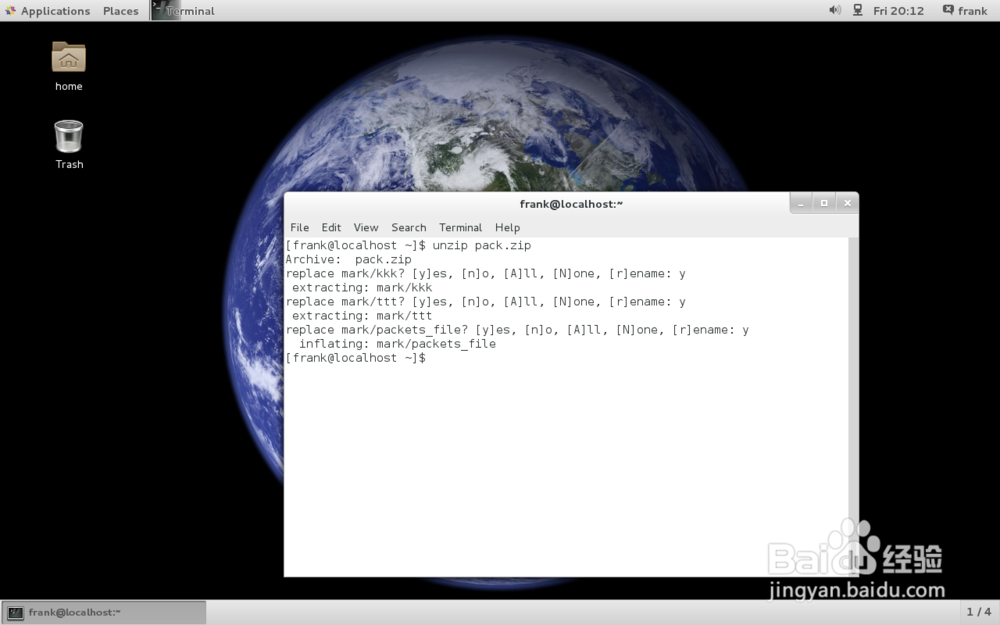Click the terminal title 'frank@localhost:~'
This screenshot has width=1000, height=625.
tap(571, 204)
